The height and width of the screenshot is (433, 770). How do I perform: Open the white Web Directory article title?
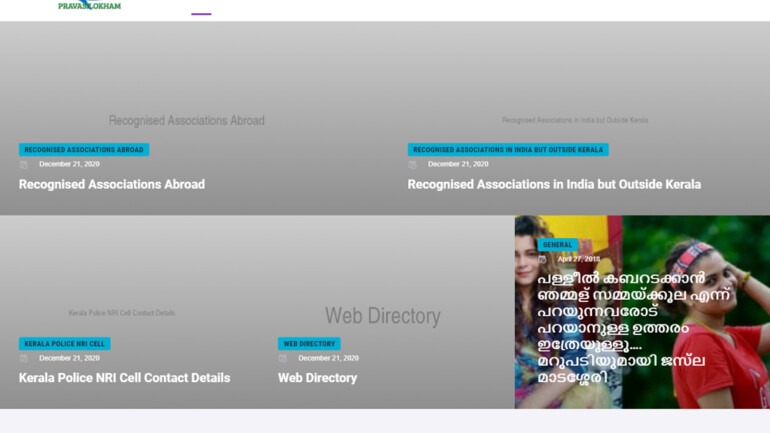(317, 378)
